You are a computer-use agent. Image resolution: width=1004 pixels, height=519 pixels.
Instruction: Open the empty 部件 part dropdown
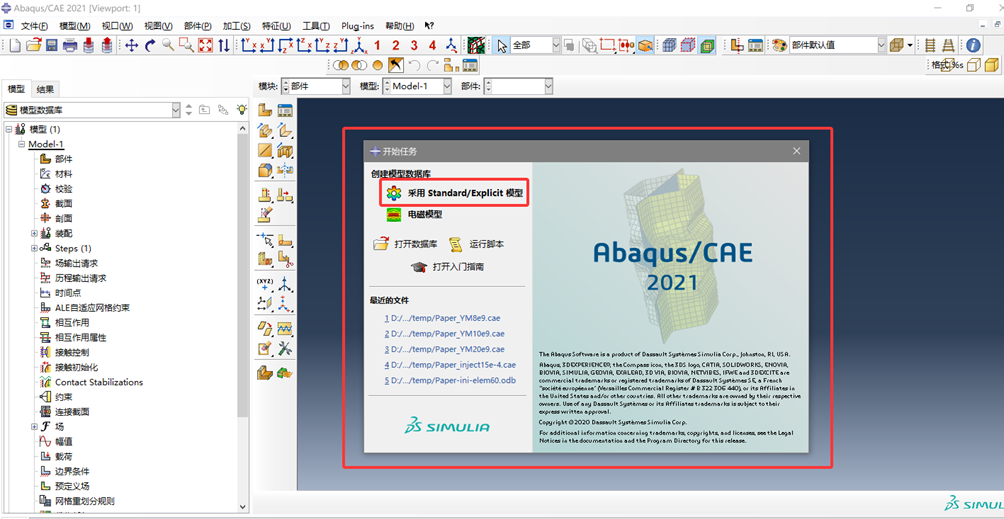pyautogui.click(x=548, y=86)
